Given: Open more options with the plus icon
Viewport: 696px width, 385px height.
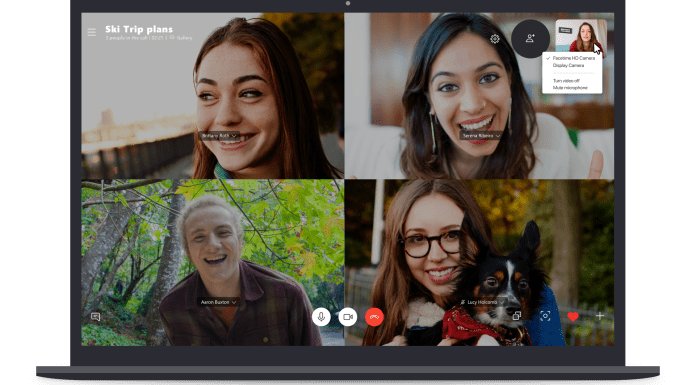Looking at the screenshot, I should [x=600, y=316].
